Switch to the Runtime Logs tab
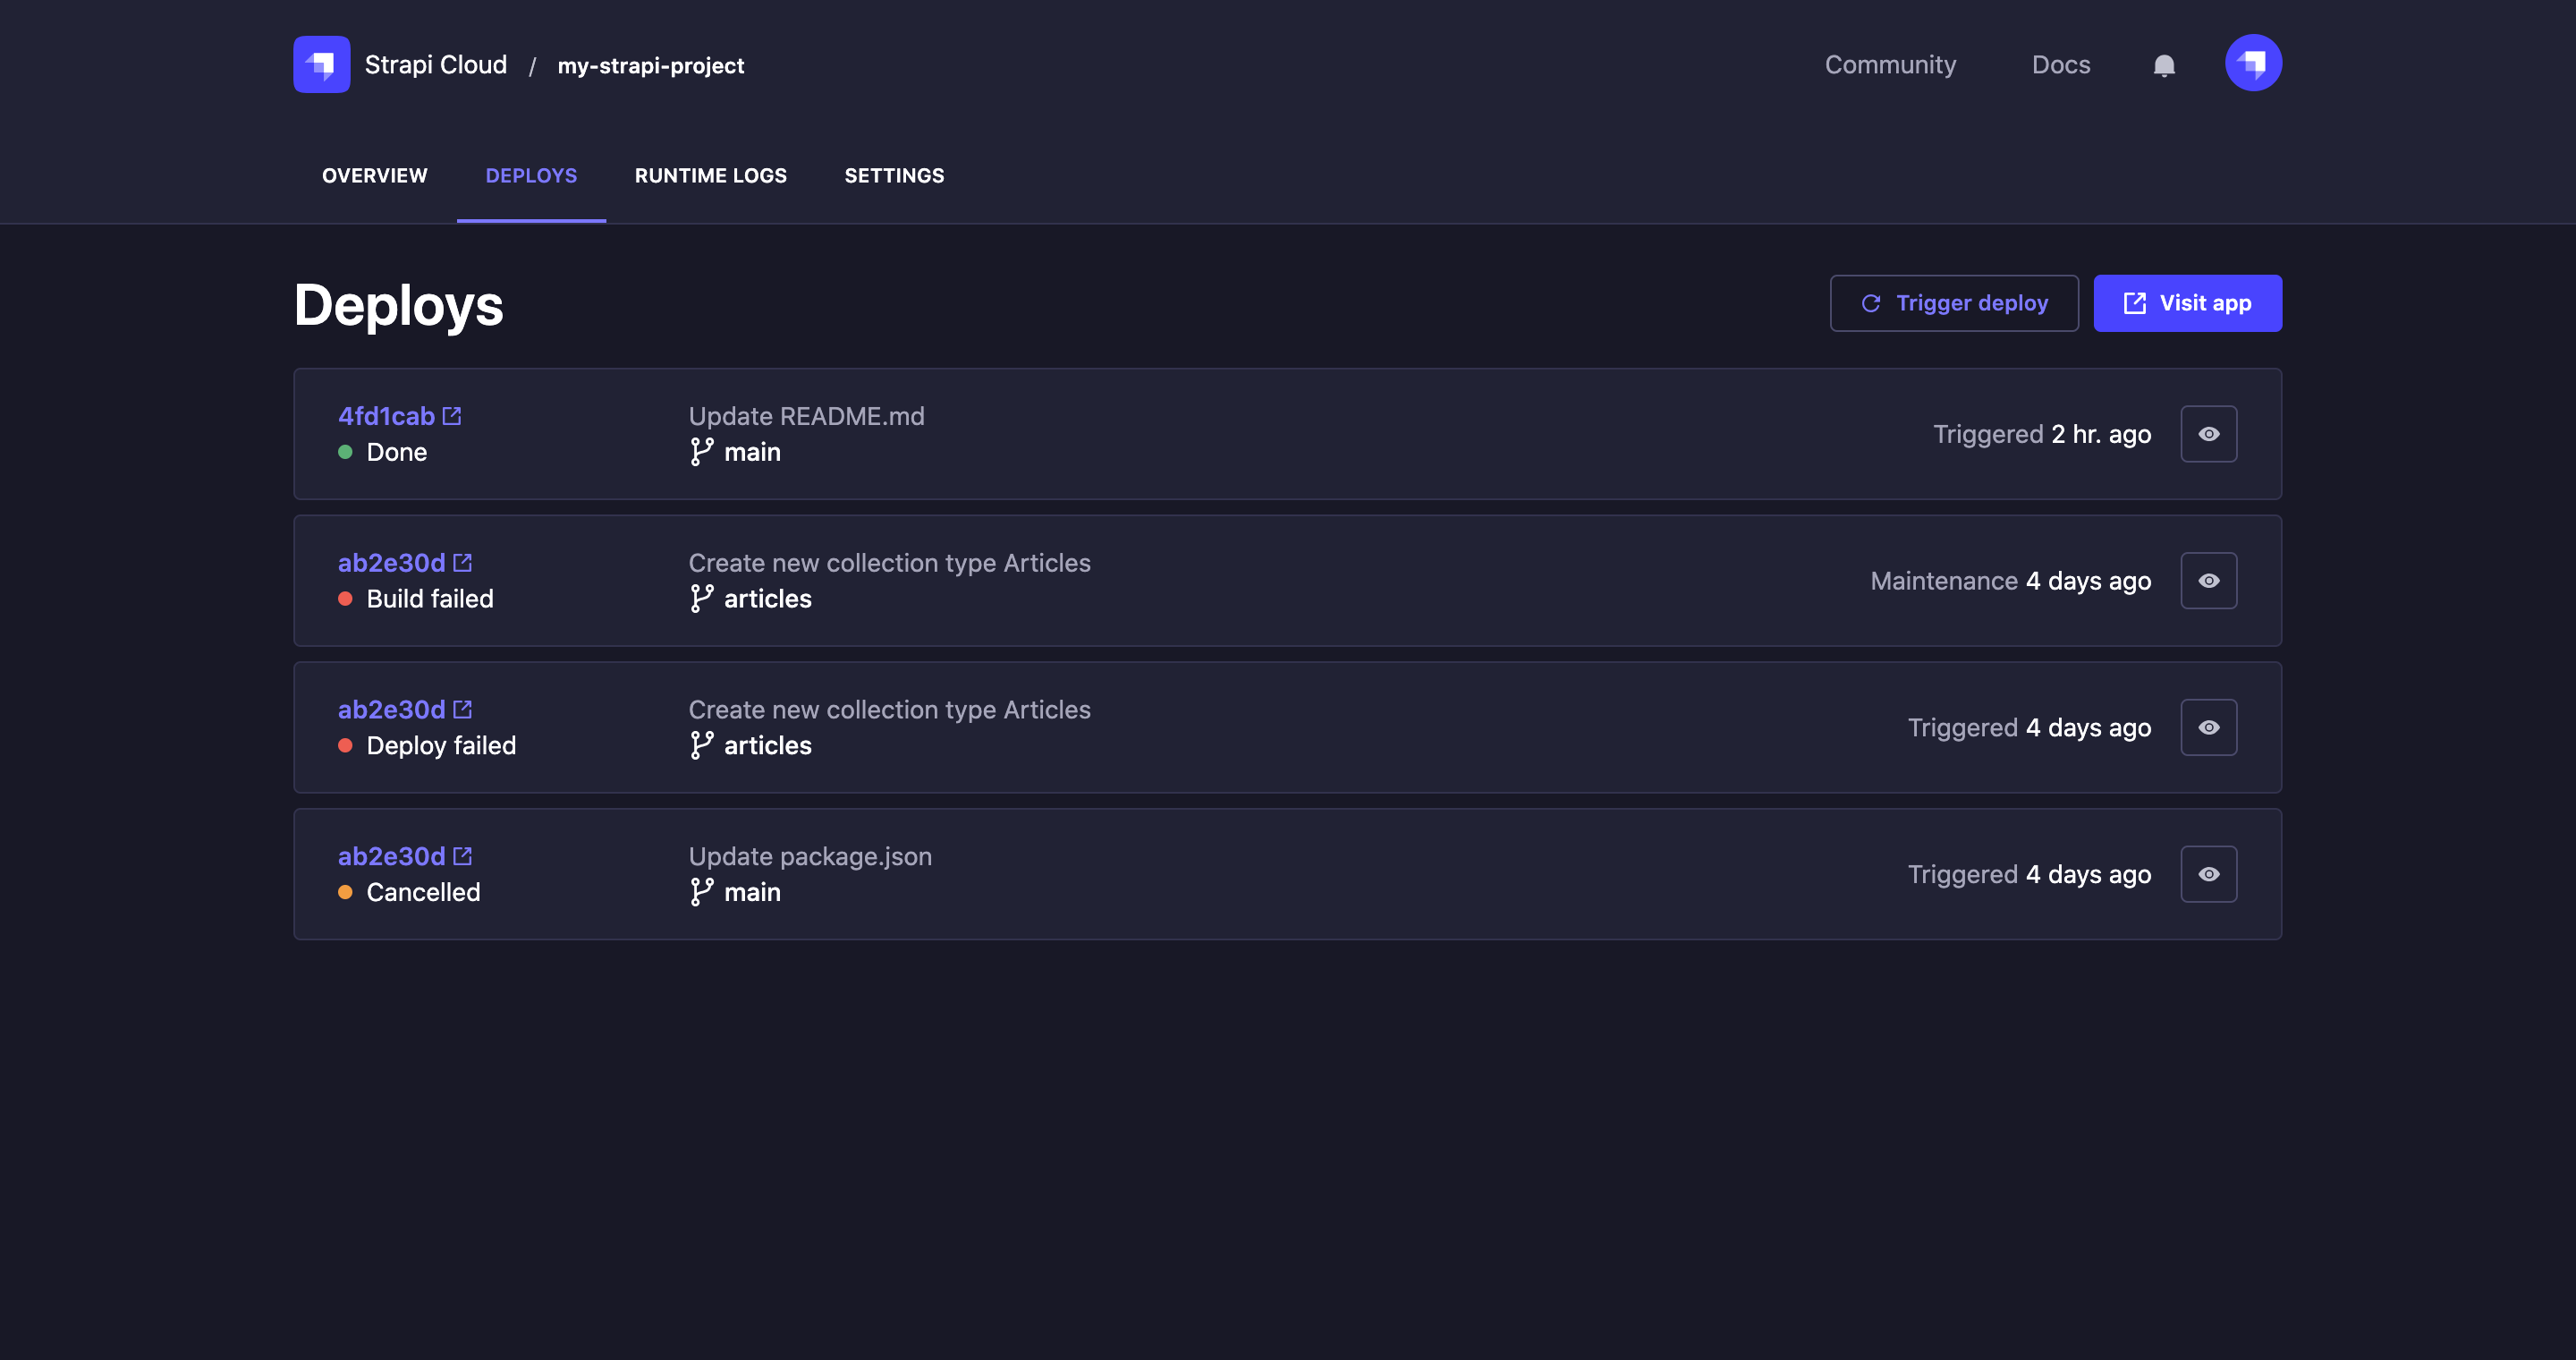 coord(710,174)
